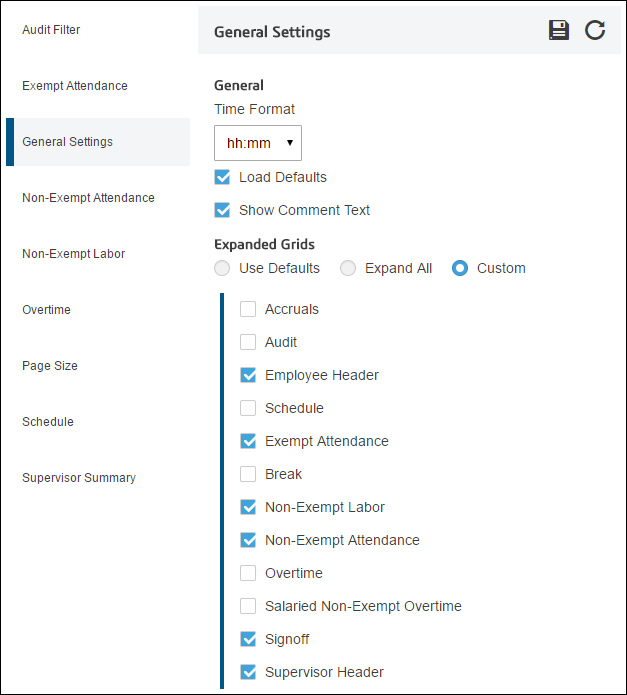The width and height of the screenshot is (627, 695).
Task: Check the Audit grid checkbox
Action: 248,342
